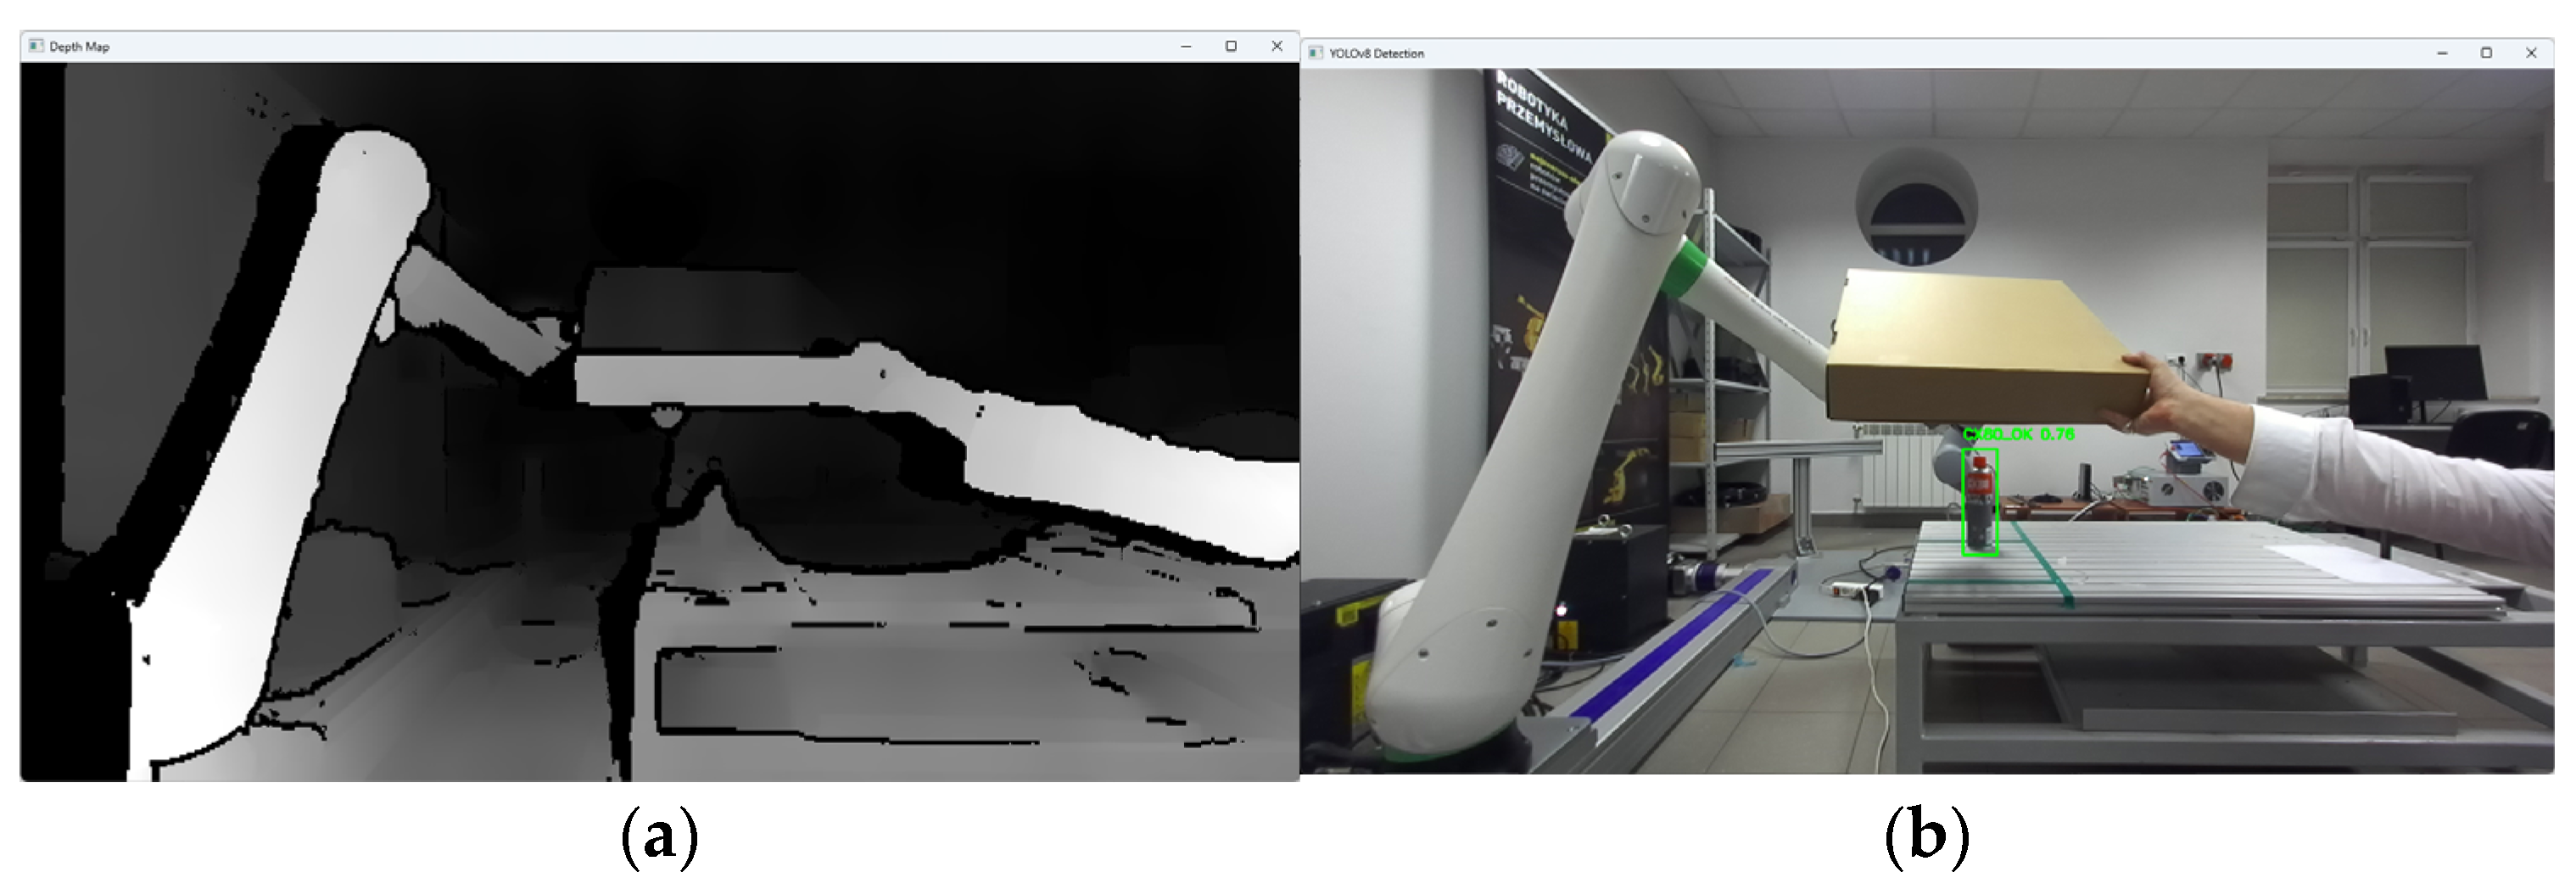The height and width of the screenshot is (889, 2576).
Task: Close the Depth Map window
Action: click(1277, 46)
